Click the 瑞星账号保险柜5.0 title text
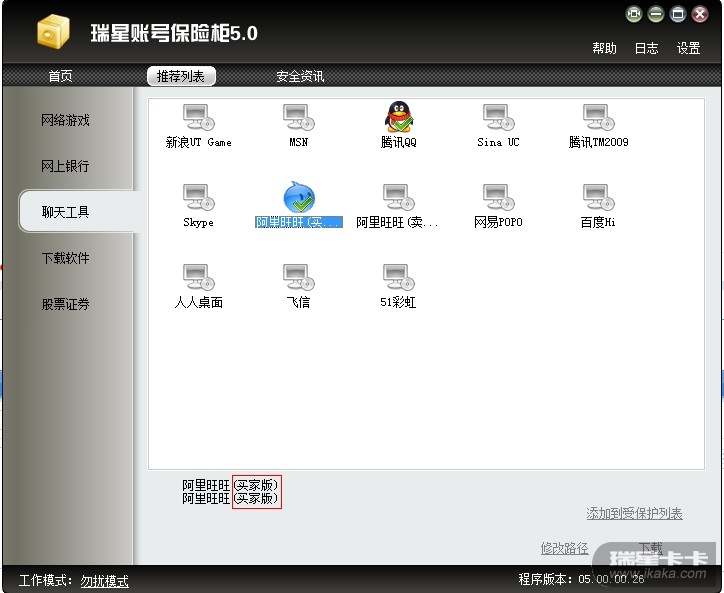Viewport: 724px width, 593px height. [174, 33]
